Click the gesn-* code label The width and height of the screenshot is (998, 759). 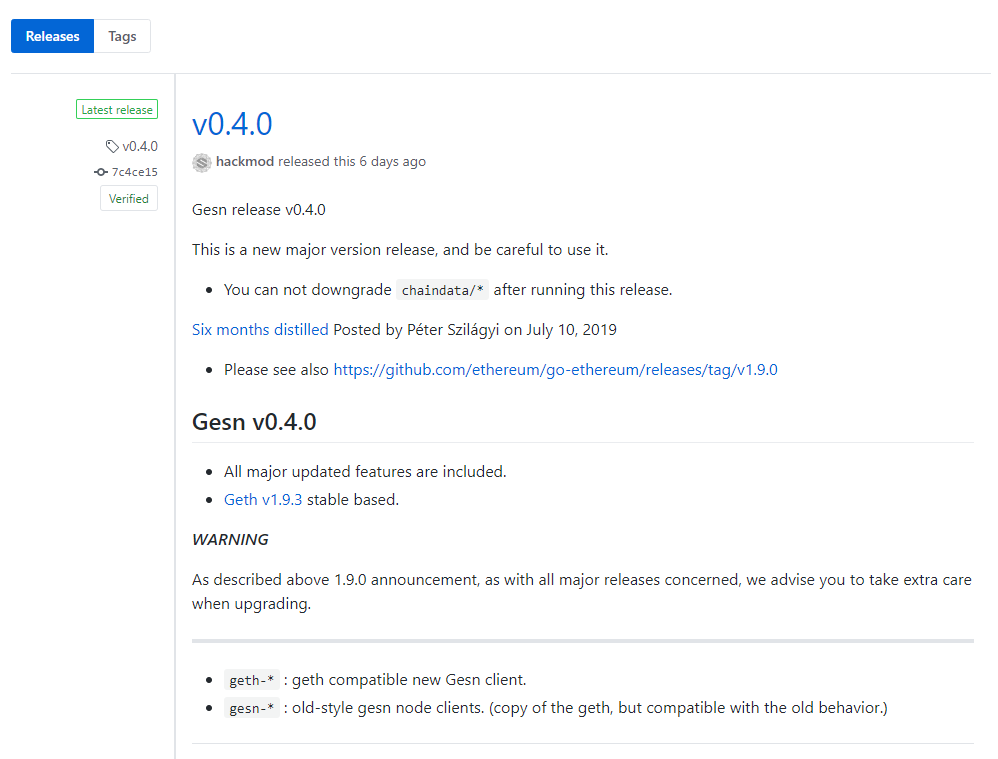(x=252, y=709)
